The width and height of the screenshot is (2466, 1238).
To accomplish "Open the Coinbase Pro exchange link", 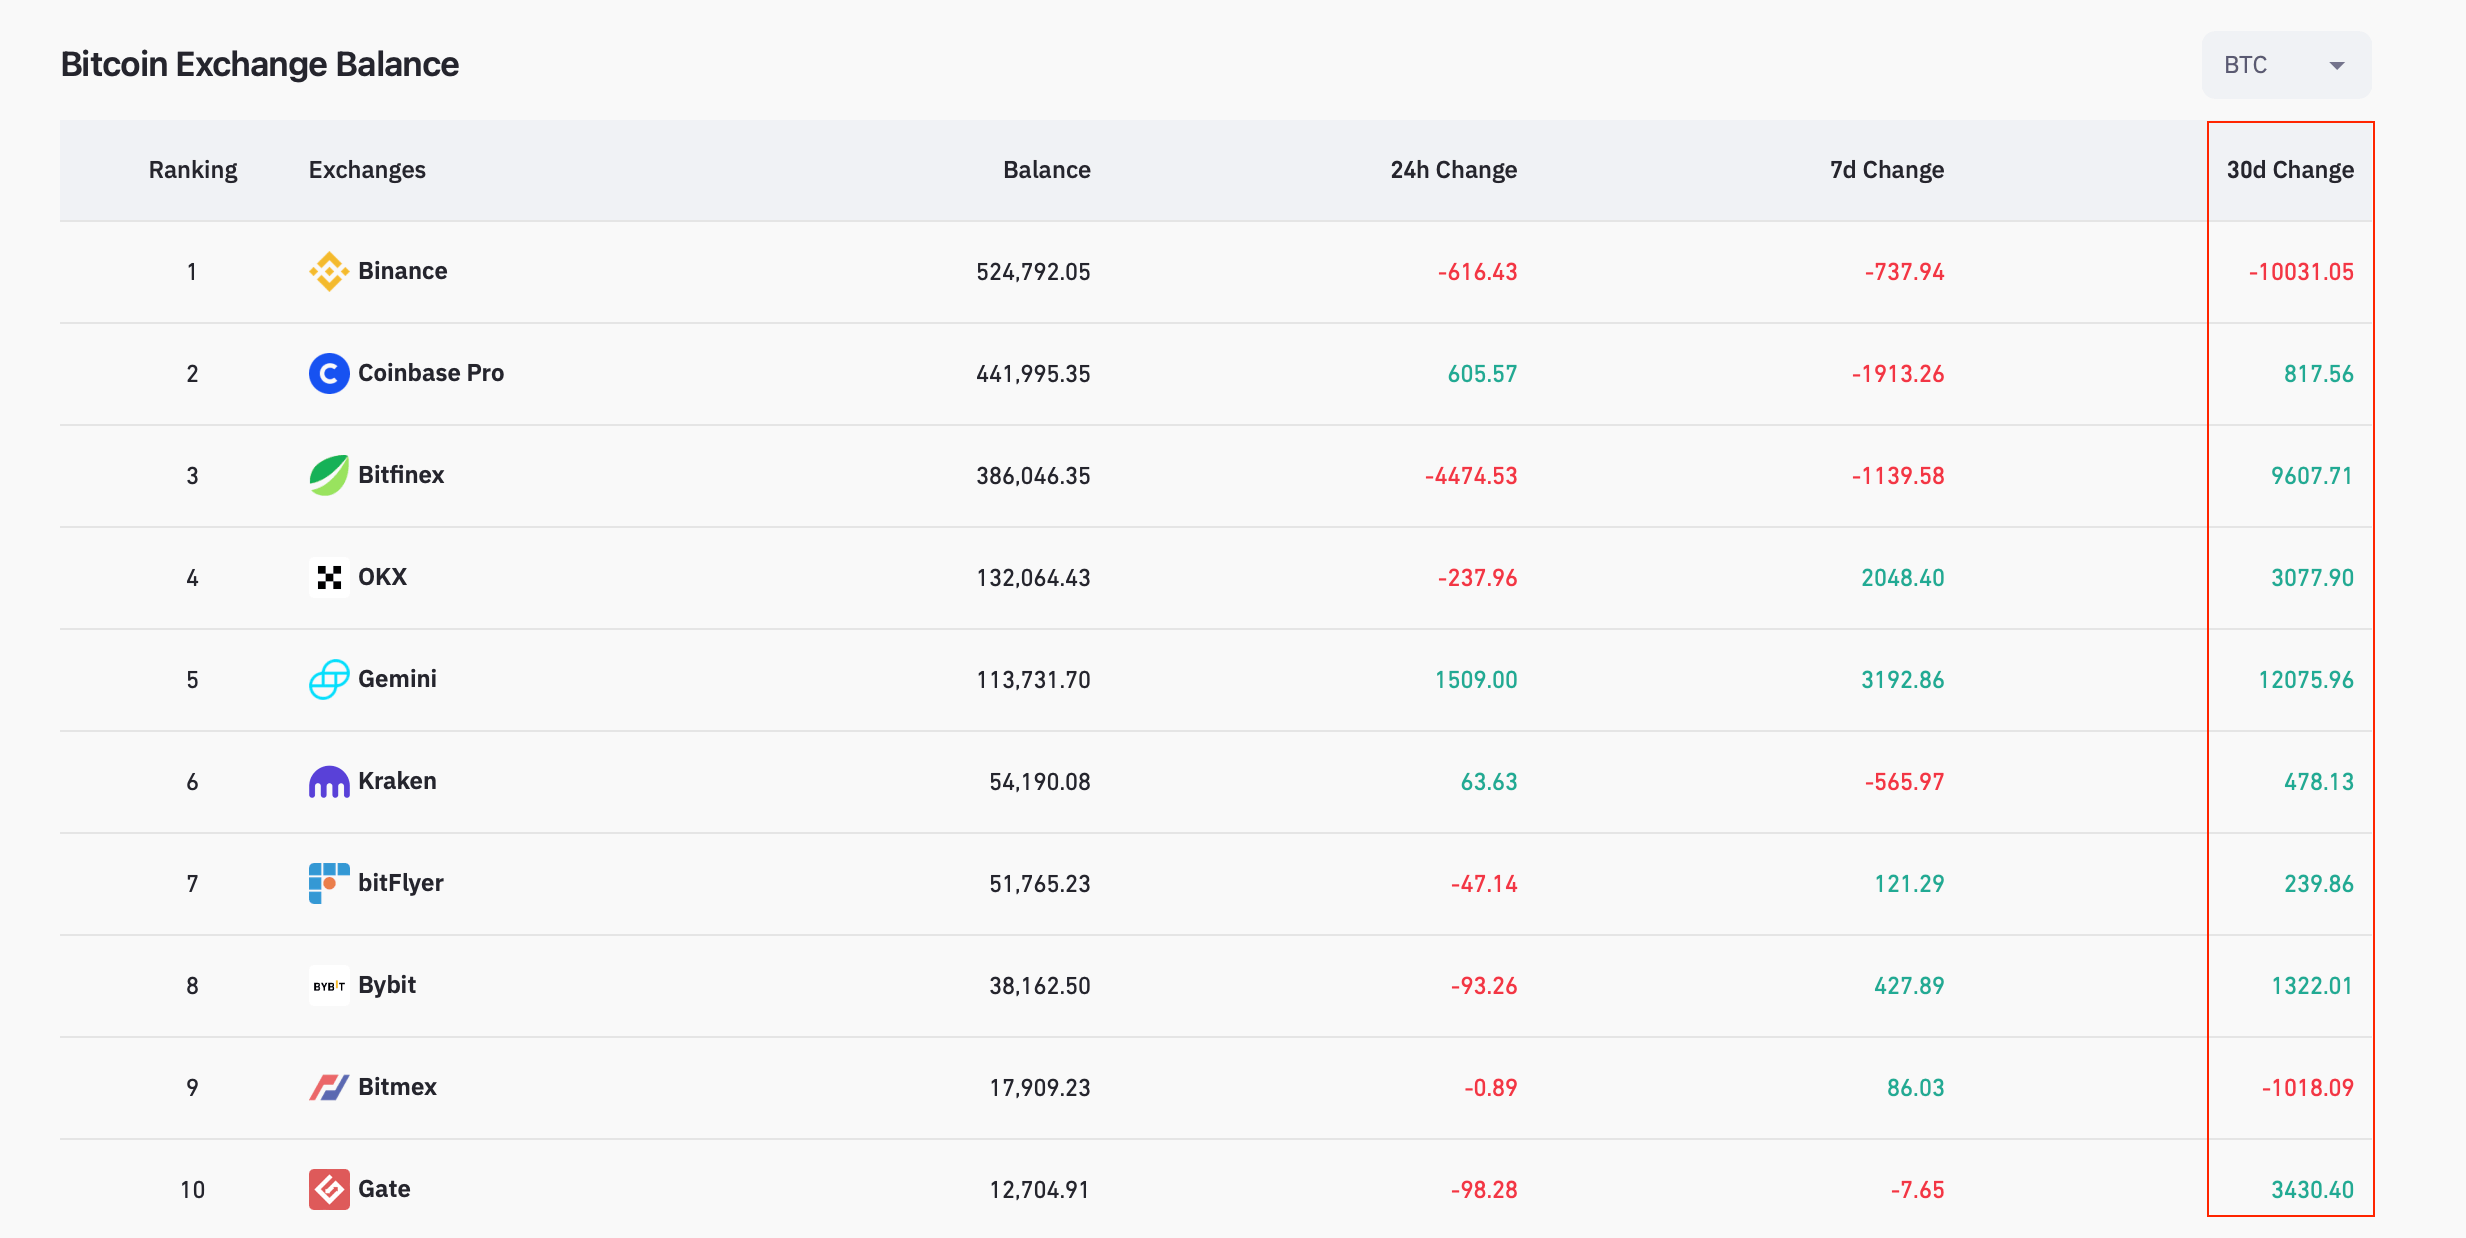I will coord(431,373).
